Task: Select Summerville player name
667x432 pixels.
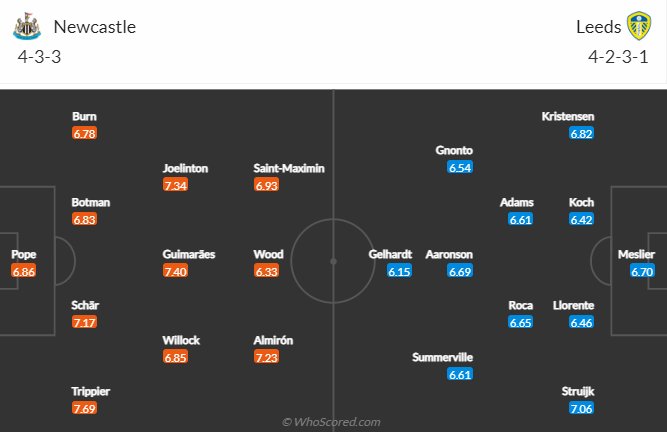Action: (x=442, y=357)
